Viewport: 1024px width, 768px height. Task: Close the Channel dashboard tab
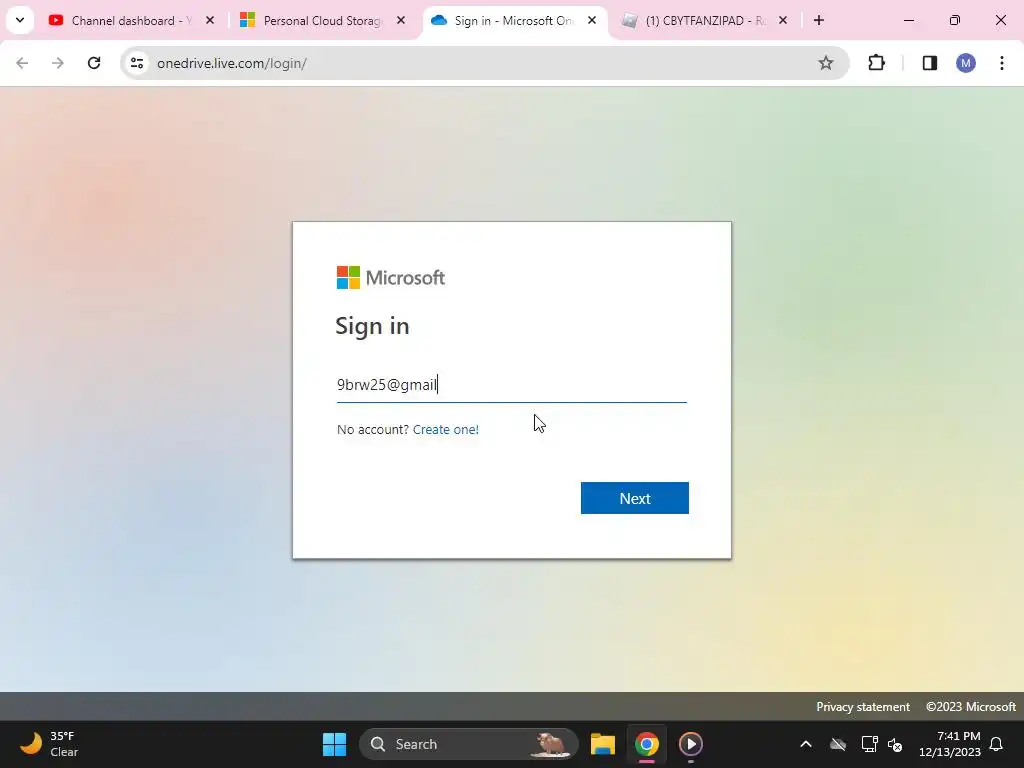(x=210, y=21)
